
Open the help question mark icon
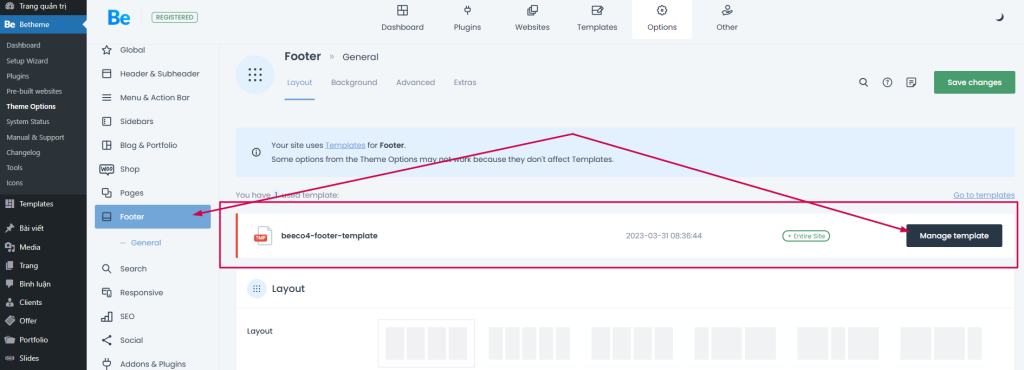pyautogui.click(x=887, y=82)
